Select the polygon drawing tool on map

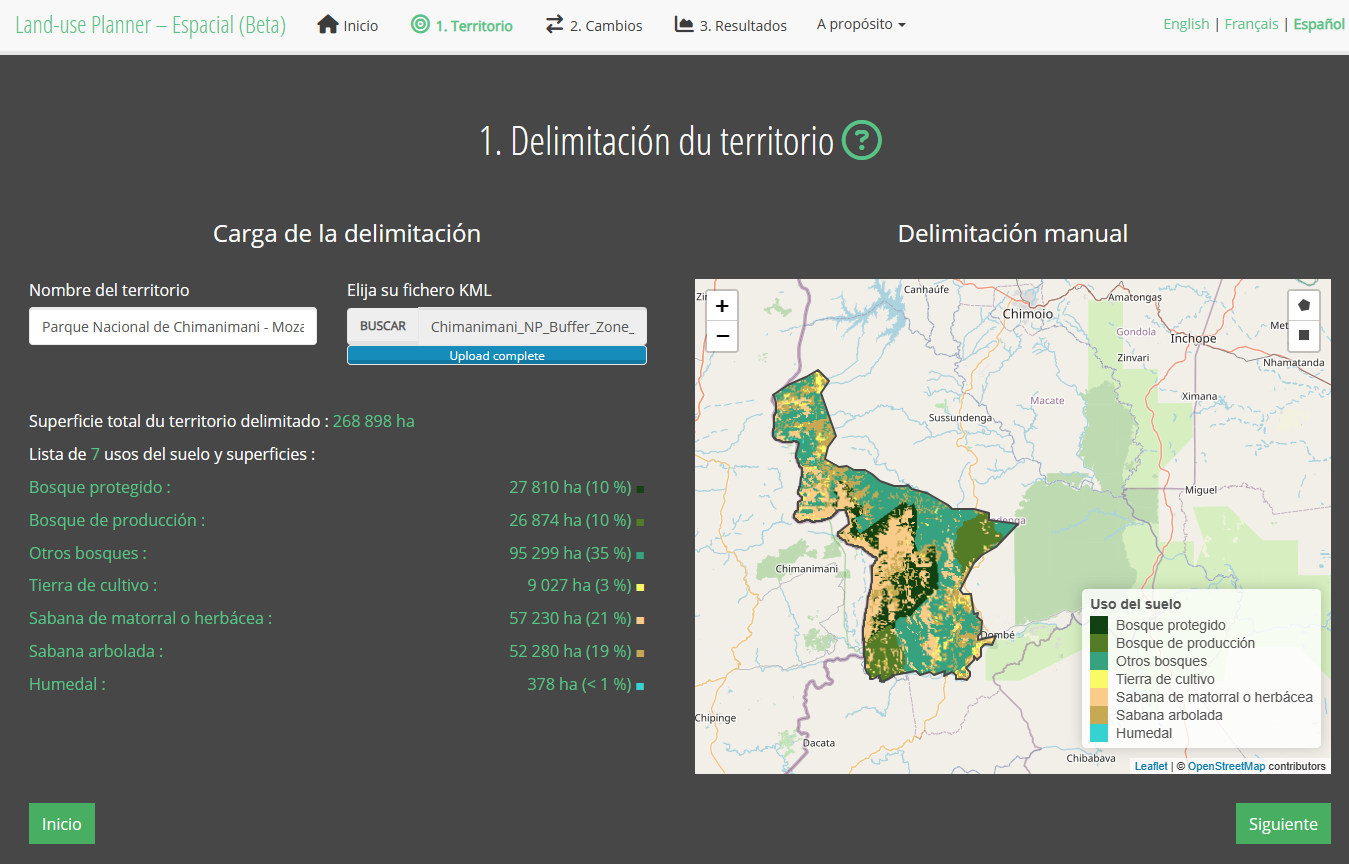coord(1303,306)
